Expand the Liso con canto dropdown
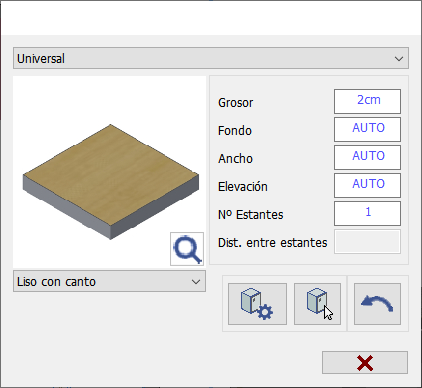Image resolution: width=422 pixels, height=388 pixels. pos(109,281)
